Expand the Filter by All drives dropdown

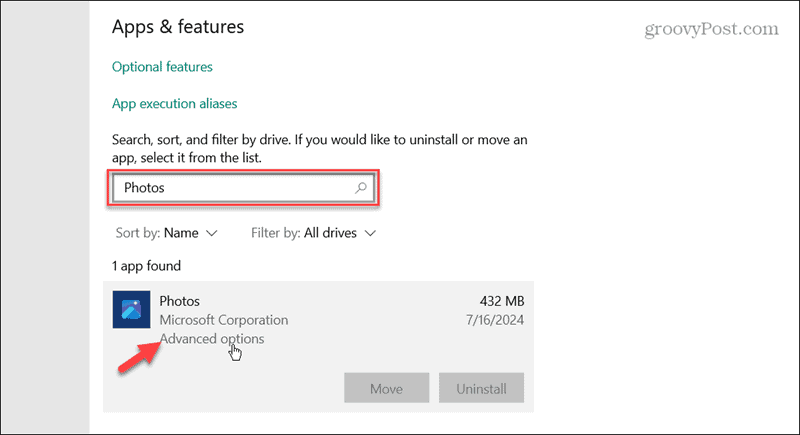tap(314, 233)
